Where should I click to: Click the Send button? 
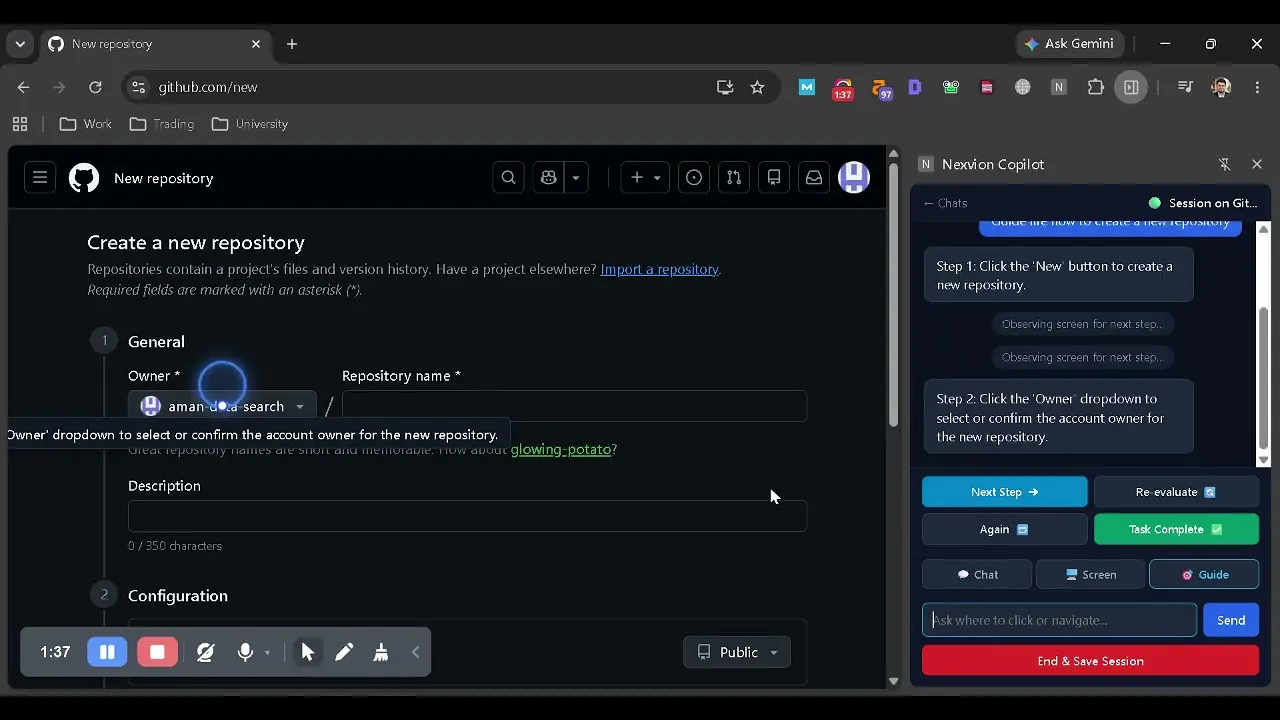1231,620
